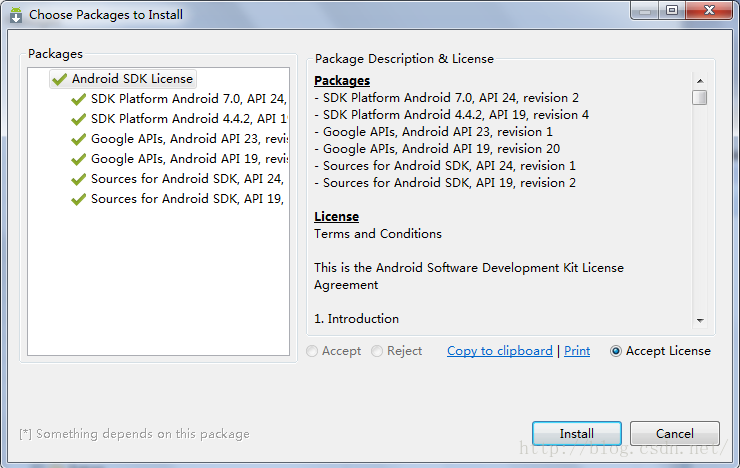Click the Install button
The height and width of the screenshot is (468, 740).
(x=577, y=434)
